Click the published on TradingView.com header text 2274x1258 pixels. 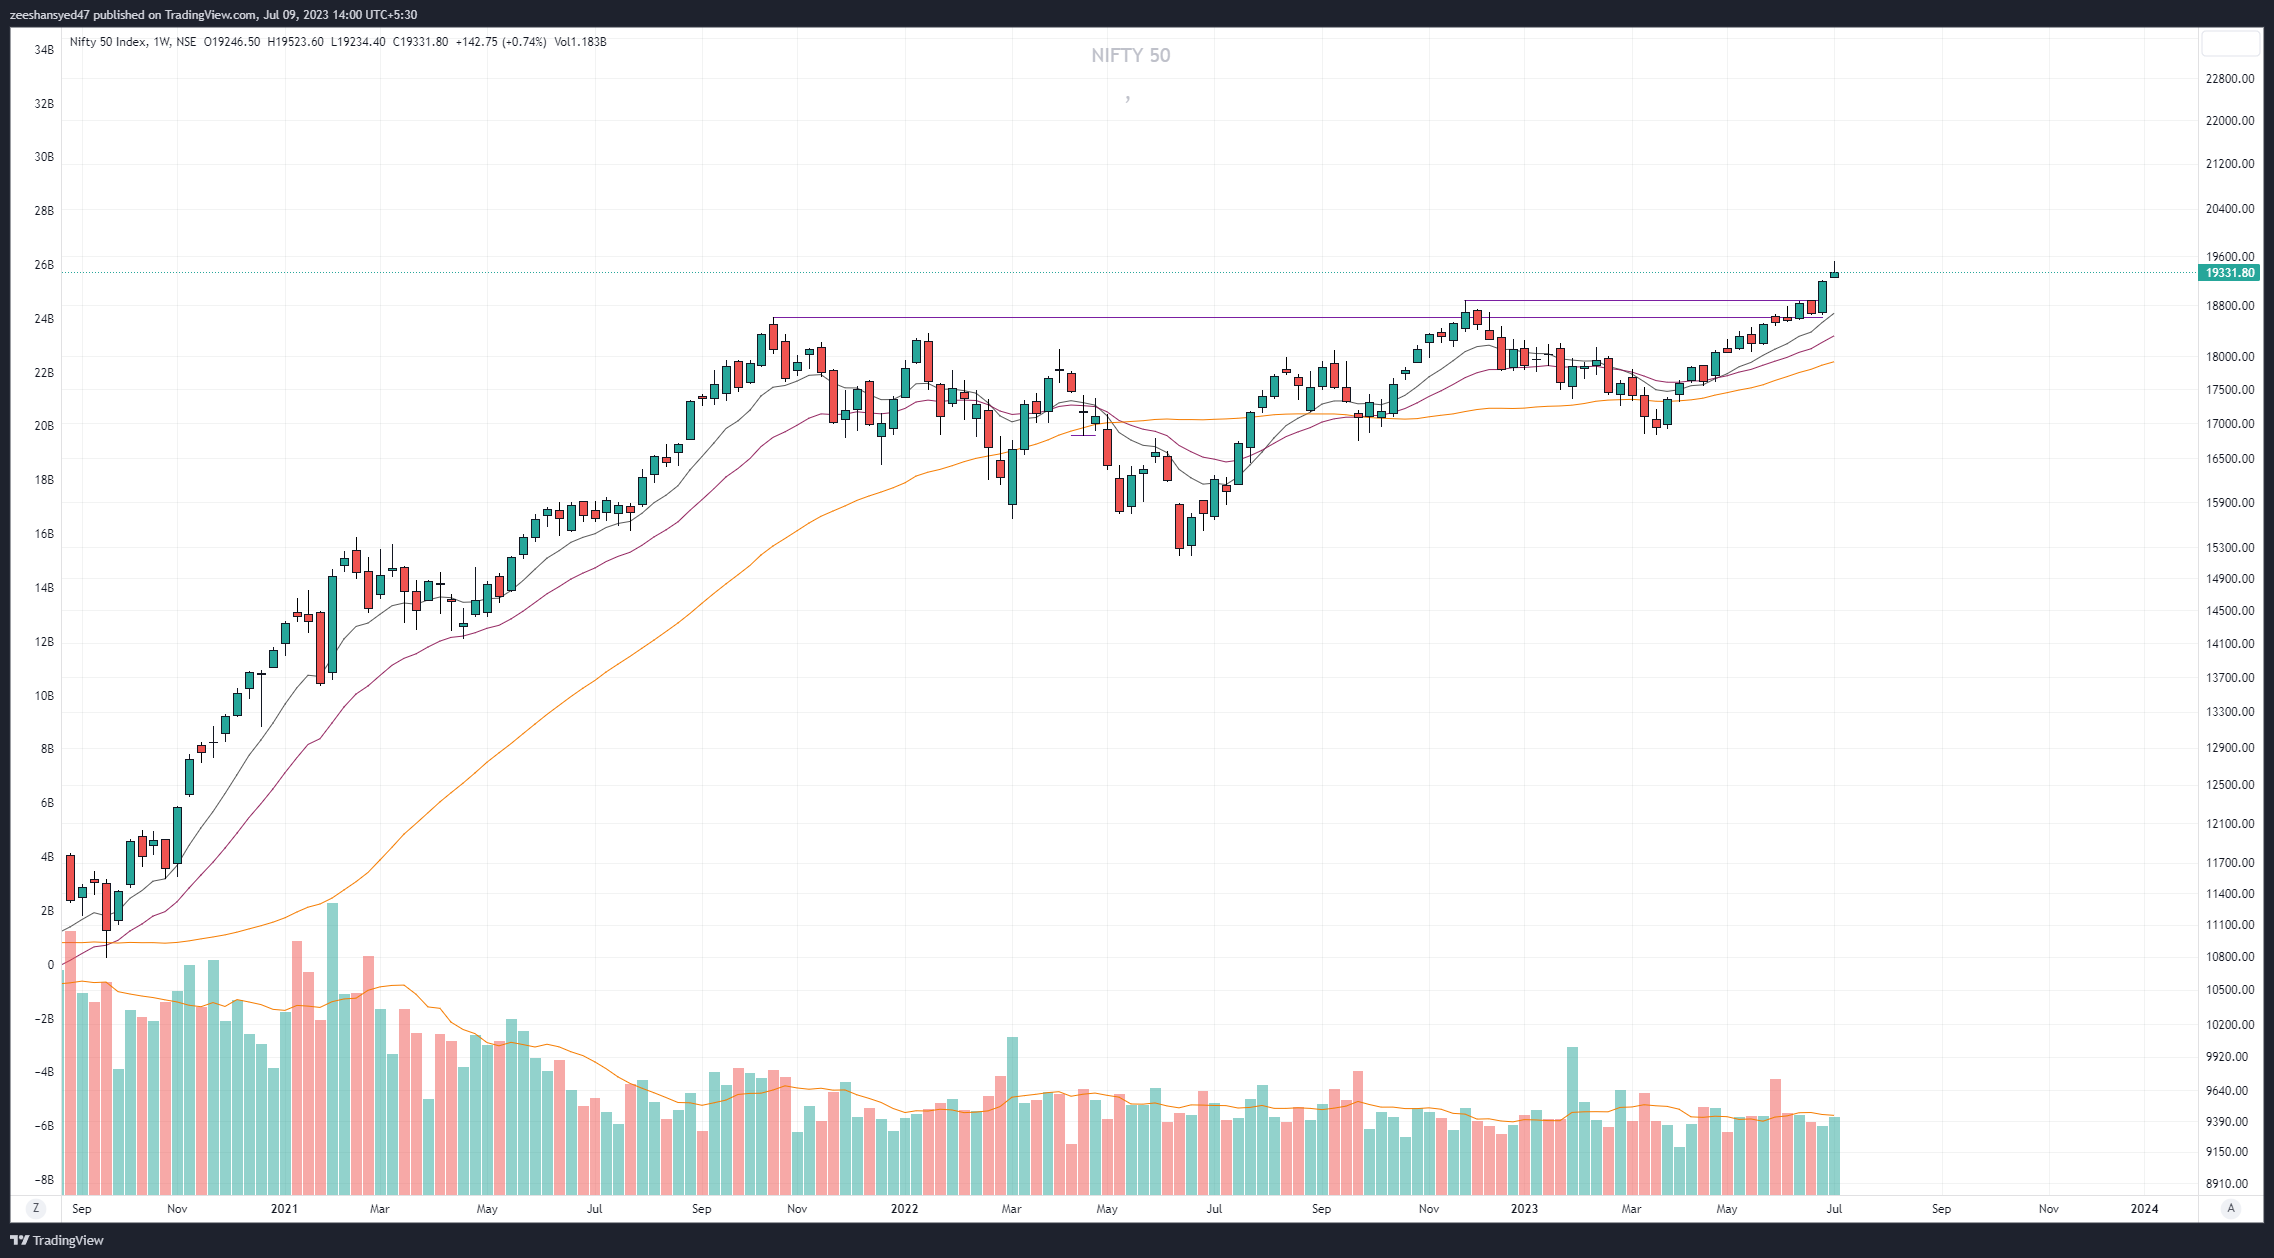point(175,14)
